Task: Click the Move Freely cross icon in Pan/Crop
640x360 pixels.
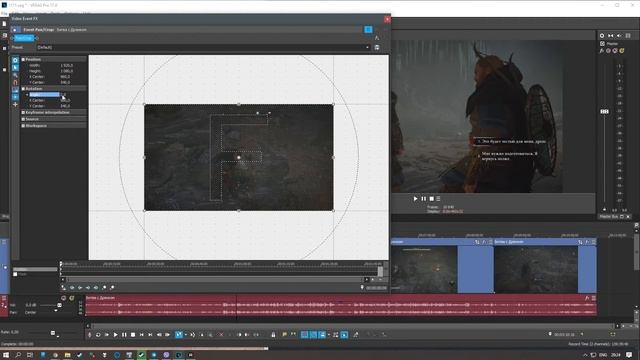Action: (x=15, y=104)
